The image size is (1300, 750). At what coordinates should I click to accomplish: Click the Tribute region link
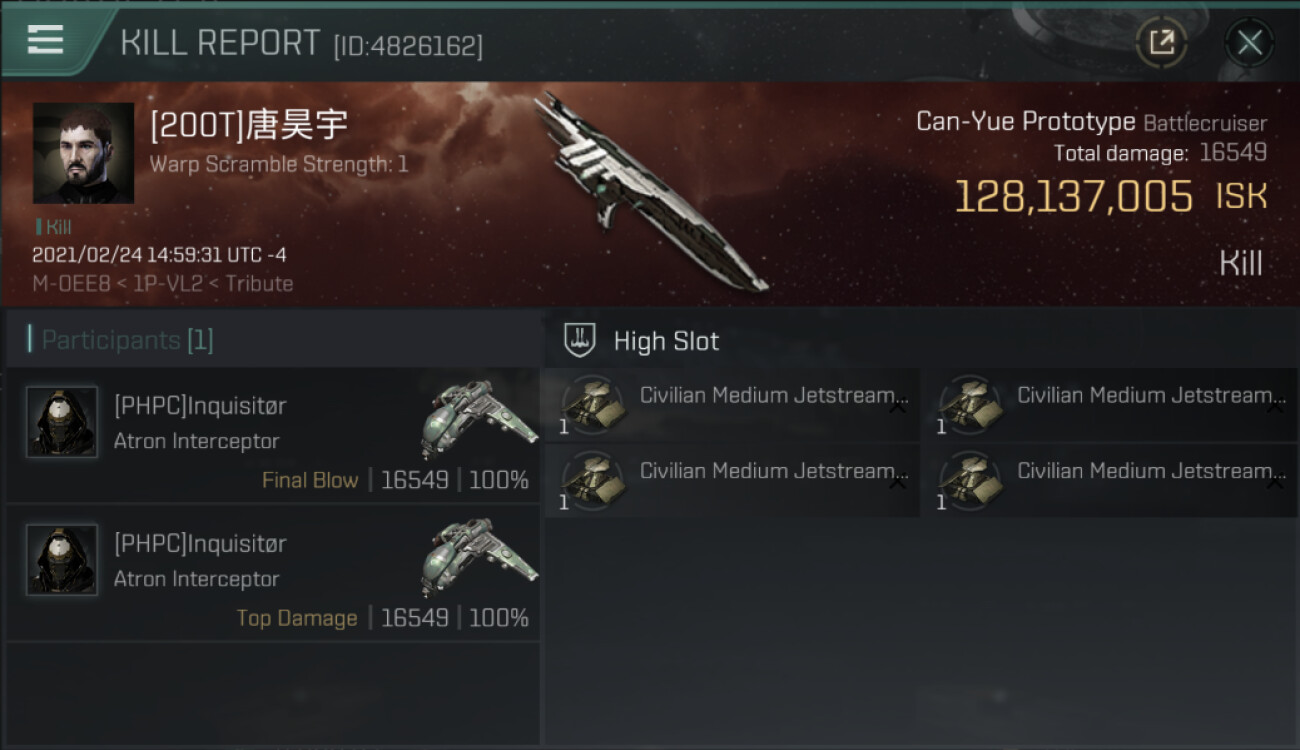click(x=259, y=283)
